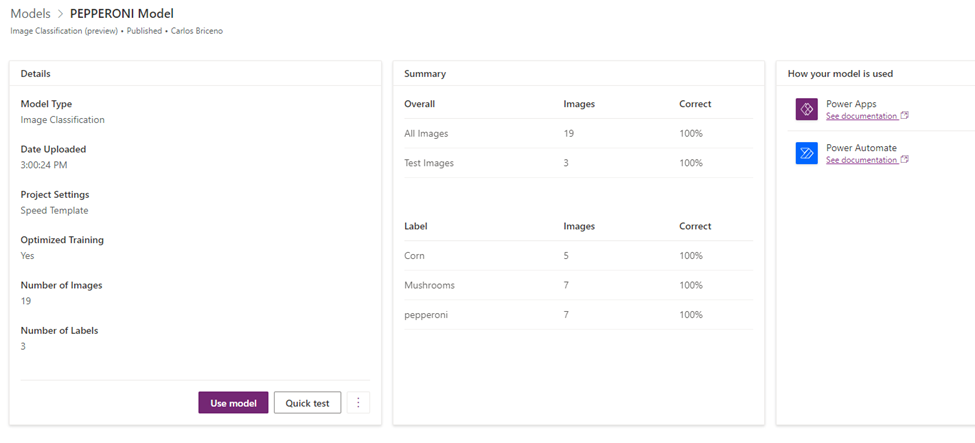Click the breadcrumb chevron after Models
975x443 pixels.
60,13
